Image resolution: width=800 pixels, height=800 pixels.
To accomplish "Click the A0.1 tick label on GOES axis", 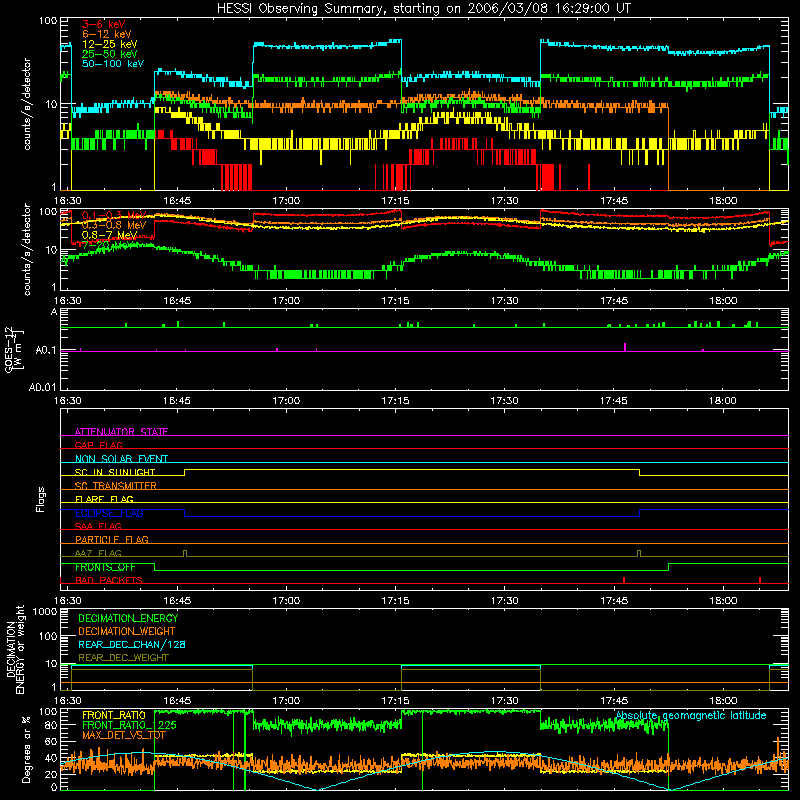I will coord(46,351).
